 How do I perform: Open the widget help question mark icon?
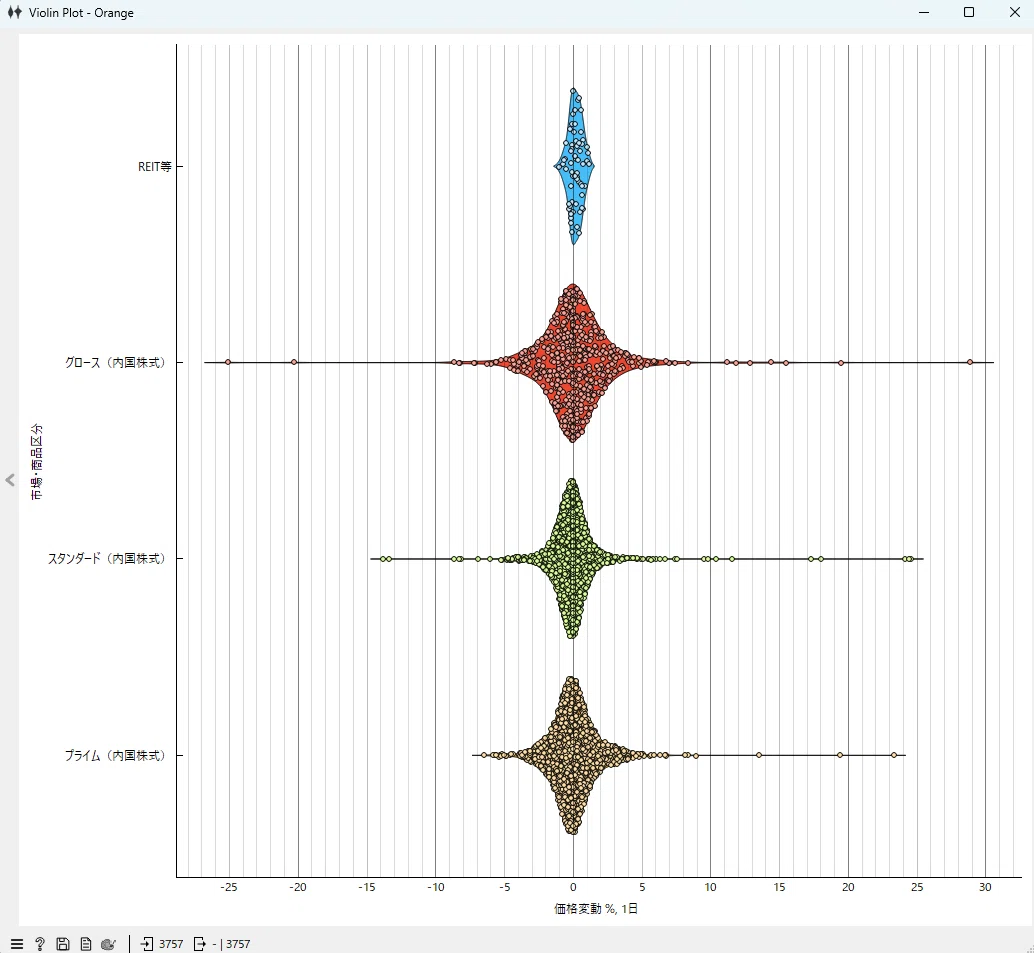click(40, 944)
